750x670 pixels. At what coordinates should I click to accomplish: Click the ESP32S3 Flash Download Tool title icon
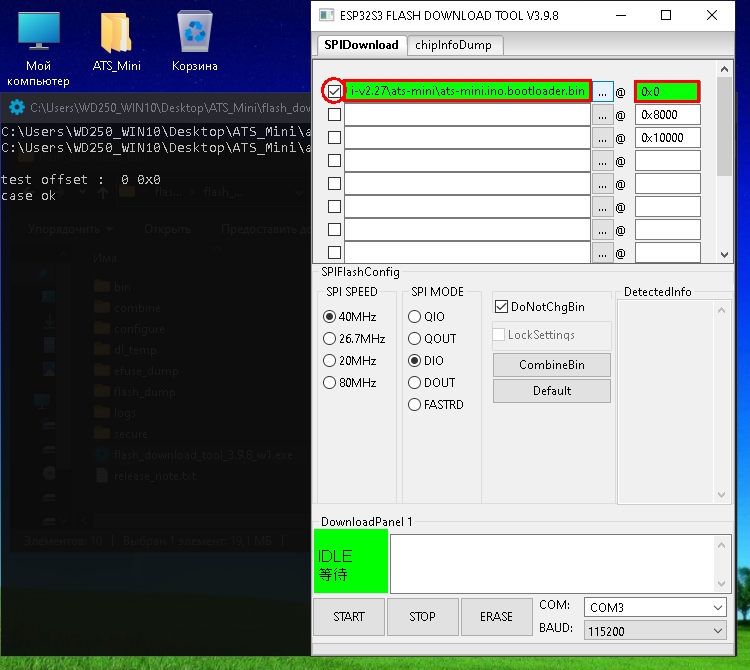(x=326, y=15)
